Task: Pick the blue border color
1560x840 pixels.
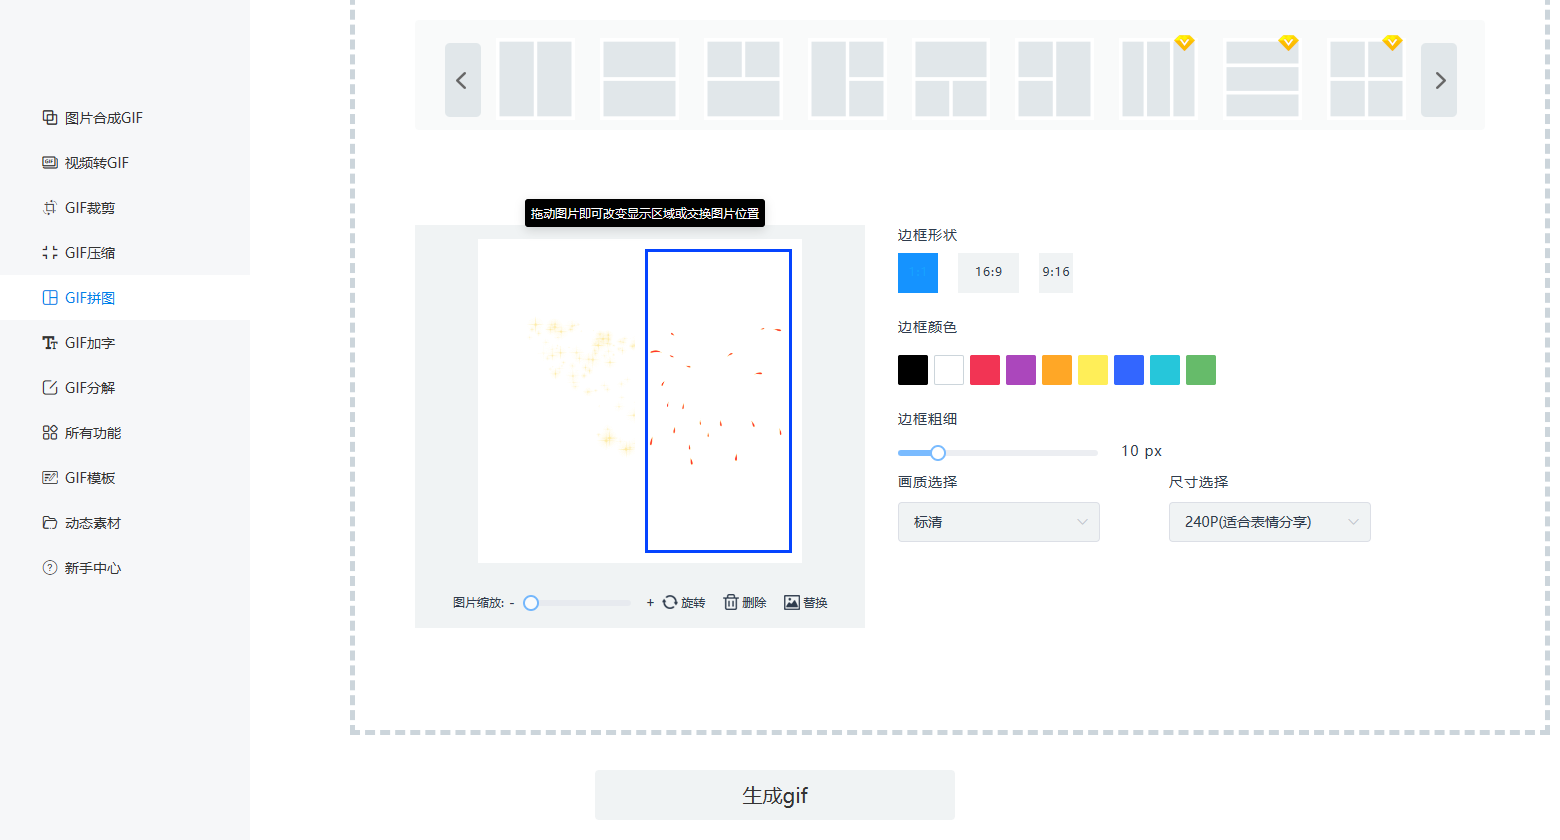Action: (x=1129, y=370)
